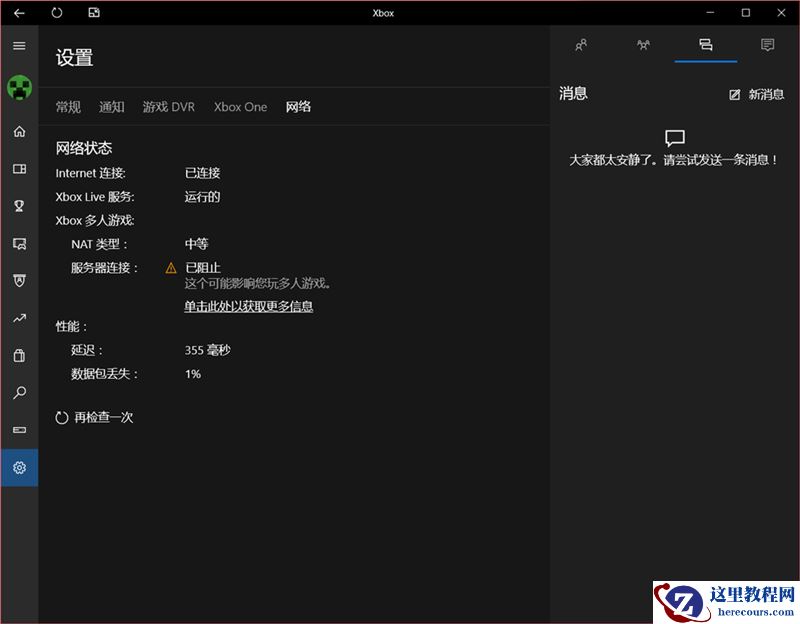This screenshot has height=624, width=800.
Task: Click the refresh icon in the title bar
Action: click(x=57, y=13)
